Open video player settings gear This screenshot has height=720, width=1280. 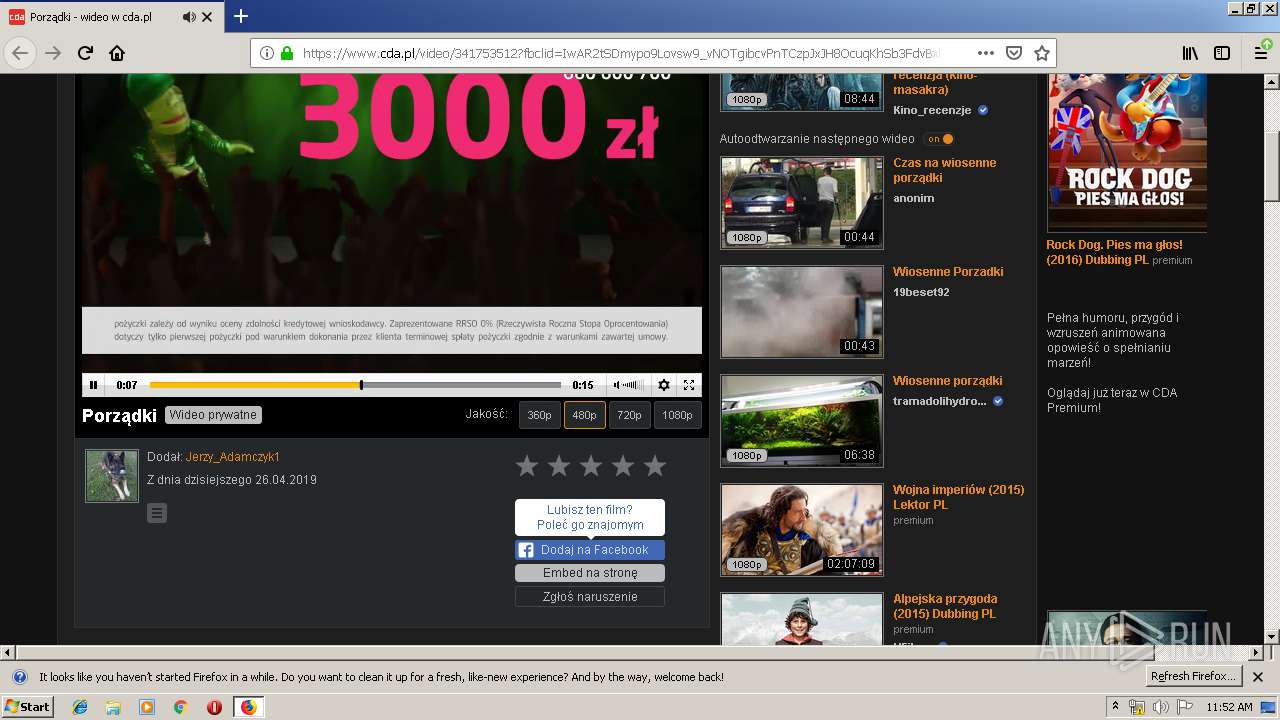(x=663, y=385)
